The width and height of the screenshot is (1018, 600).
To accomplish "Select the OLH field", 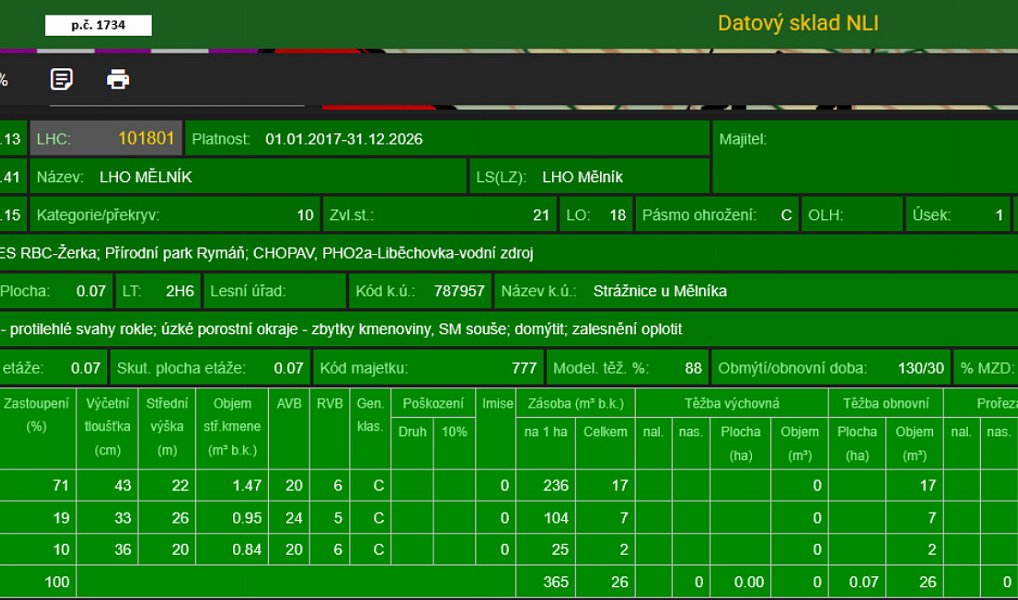I will 852,215.
